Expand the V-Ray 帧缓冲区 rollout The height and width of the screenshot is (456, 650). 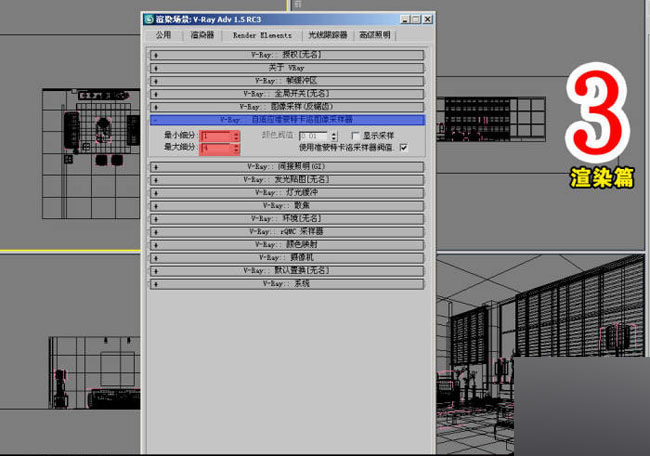point(287,81)
